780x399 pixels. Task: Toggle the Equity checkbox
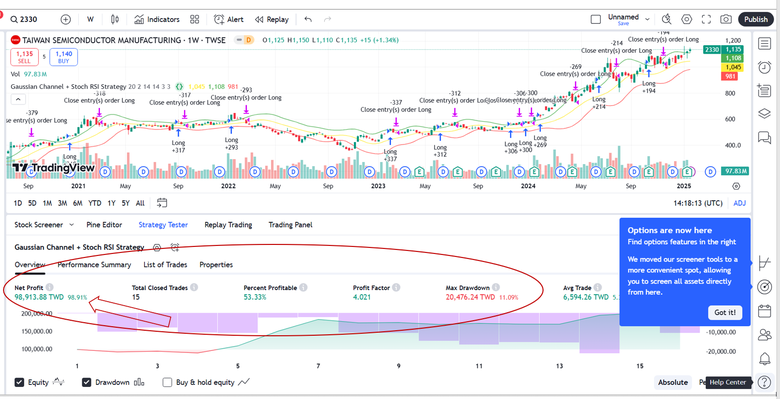coord(19,383)
